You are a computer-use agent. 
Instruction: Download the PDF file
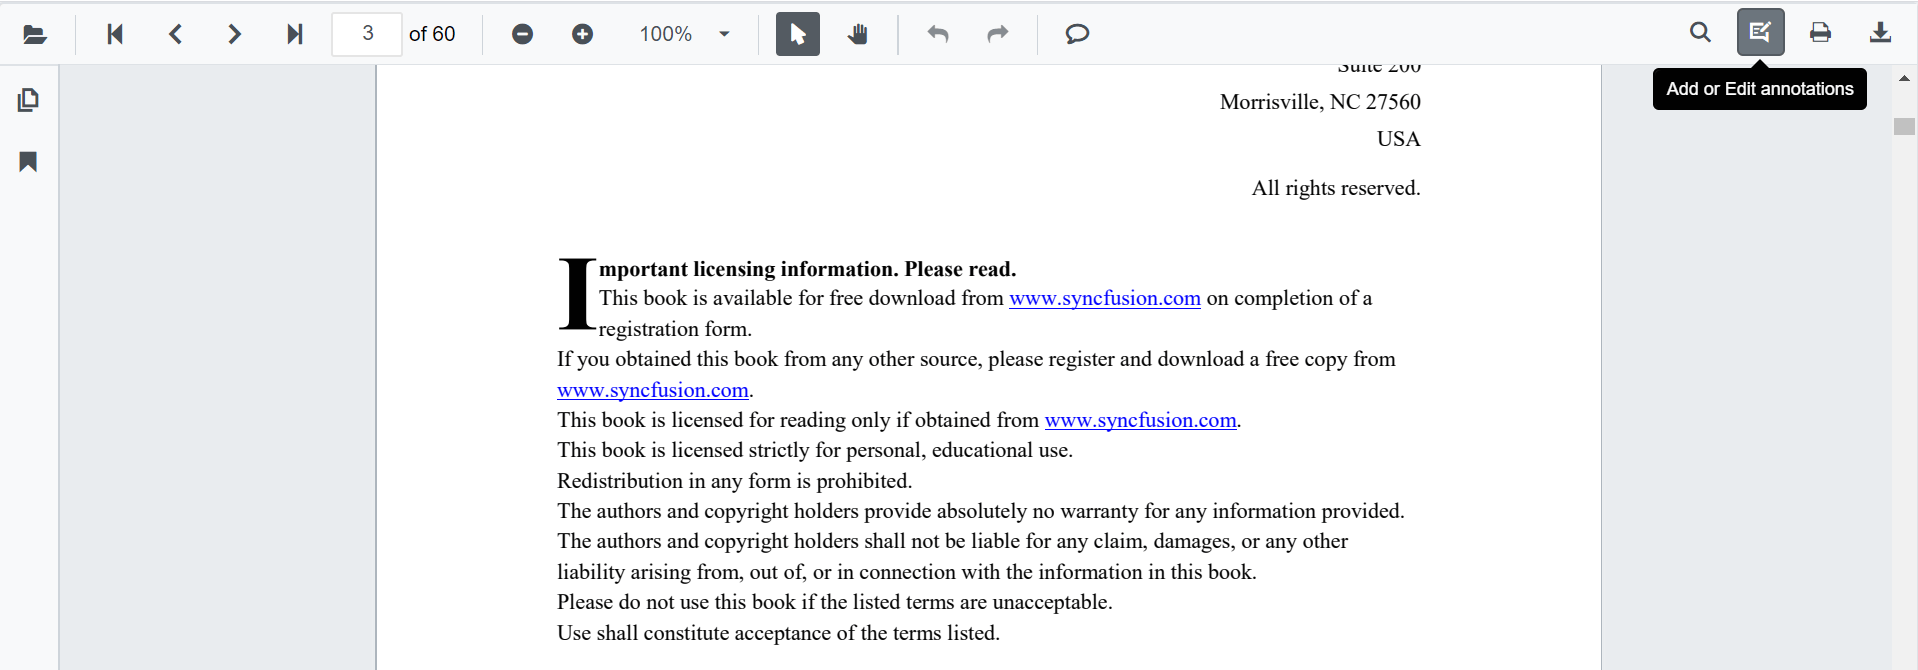tap(1880, 33)
